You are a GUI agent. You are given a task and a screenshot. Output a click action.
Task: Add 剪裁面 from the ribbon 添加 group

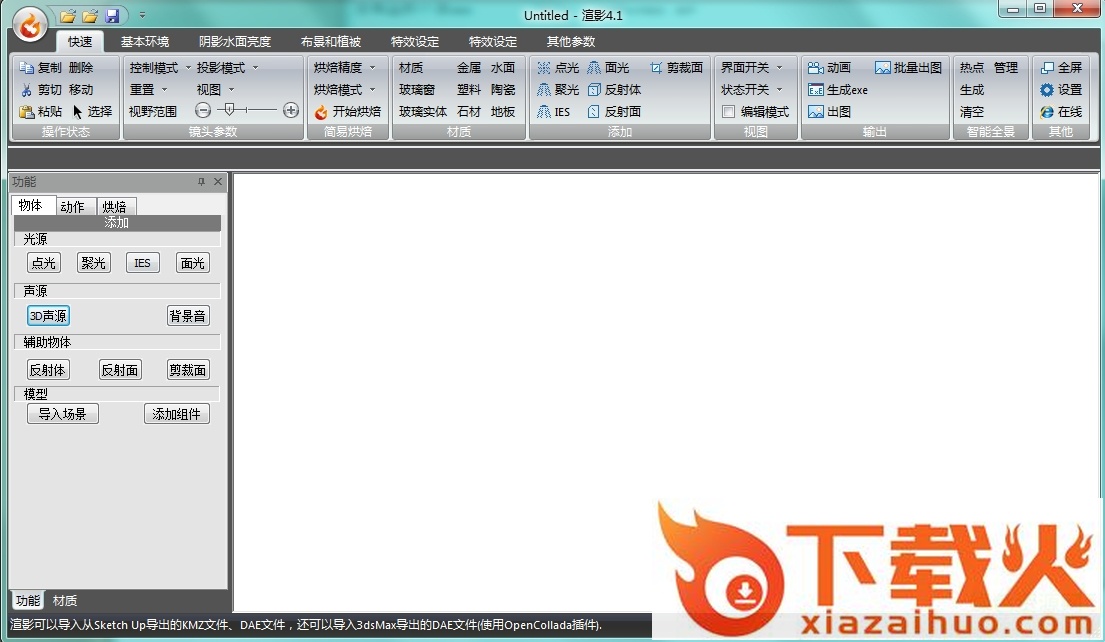click(x=677, y=68)
